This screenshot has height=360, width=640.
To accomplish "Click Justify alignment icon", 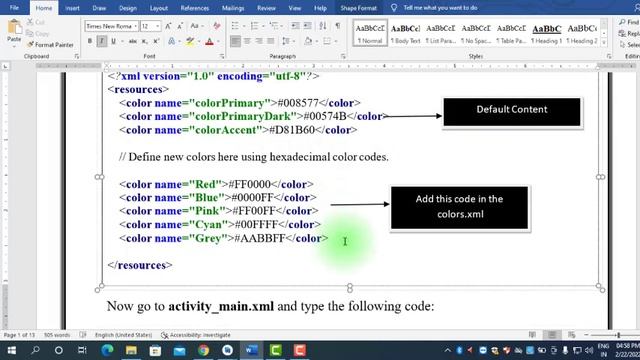I will (271, 41).
